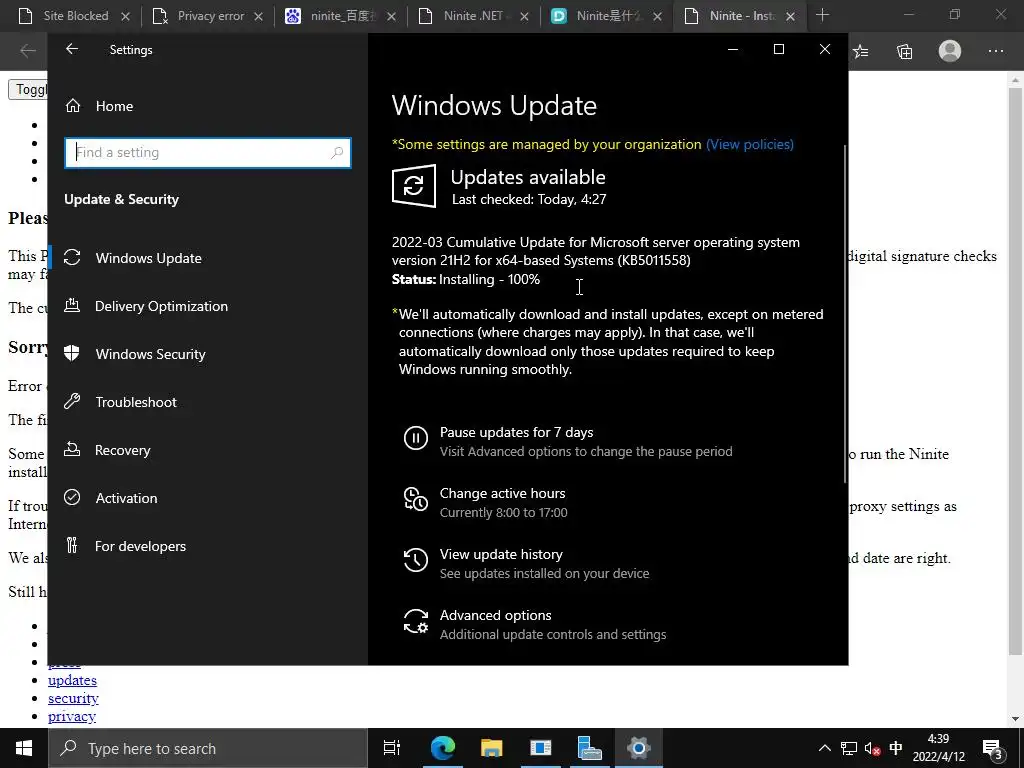Click the Windows Update refresh icon in sidebar
This screenshot has height=768, width=1024.
click(x=72, y=257)
